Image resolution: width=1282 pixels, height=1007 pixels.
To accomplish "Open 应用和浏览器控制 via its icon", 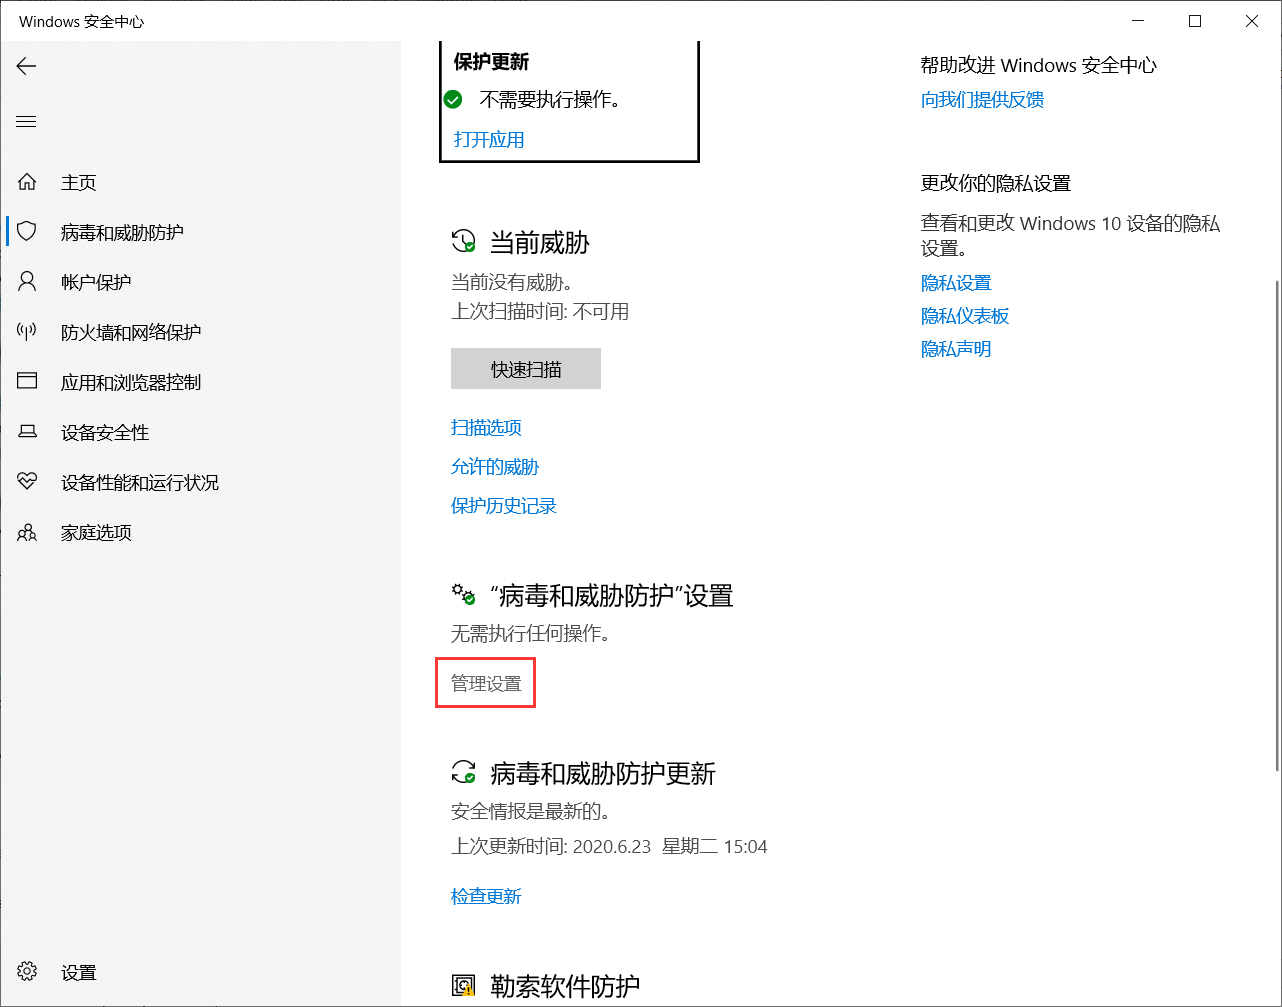I will [26, 381].
